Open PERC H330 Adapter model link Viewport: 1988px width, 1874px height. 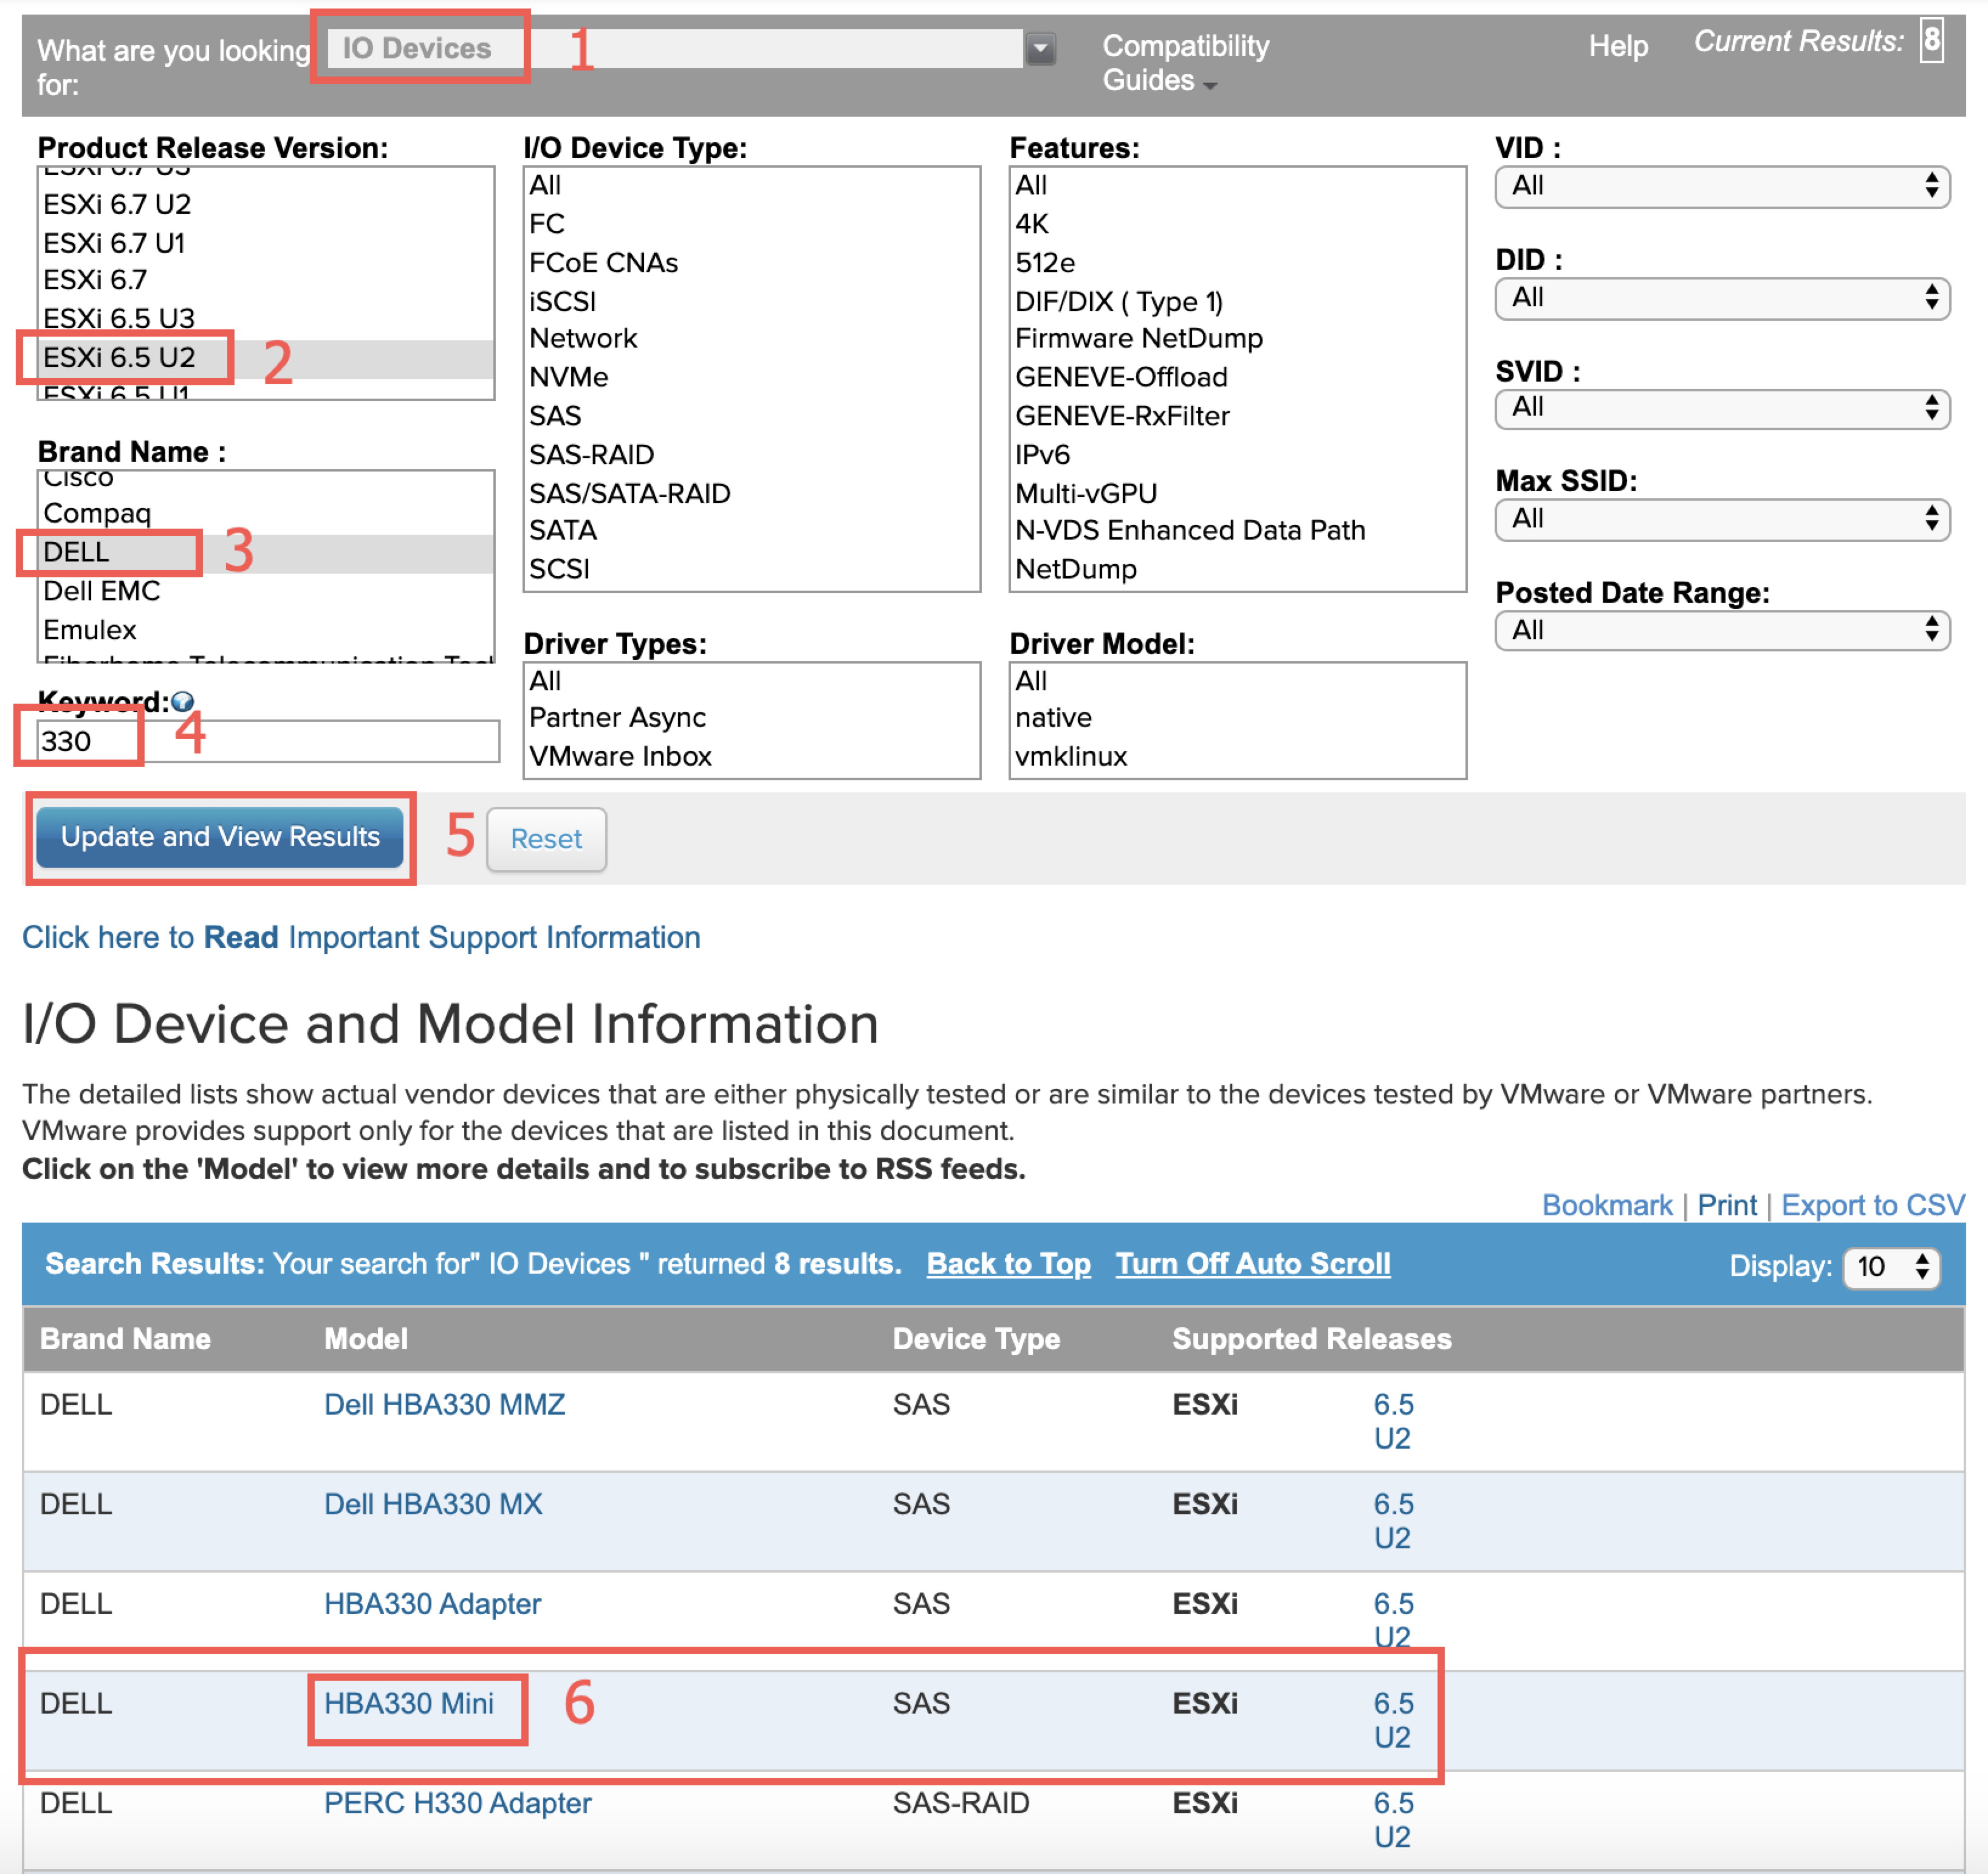click(x=457, y=1803)
